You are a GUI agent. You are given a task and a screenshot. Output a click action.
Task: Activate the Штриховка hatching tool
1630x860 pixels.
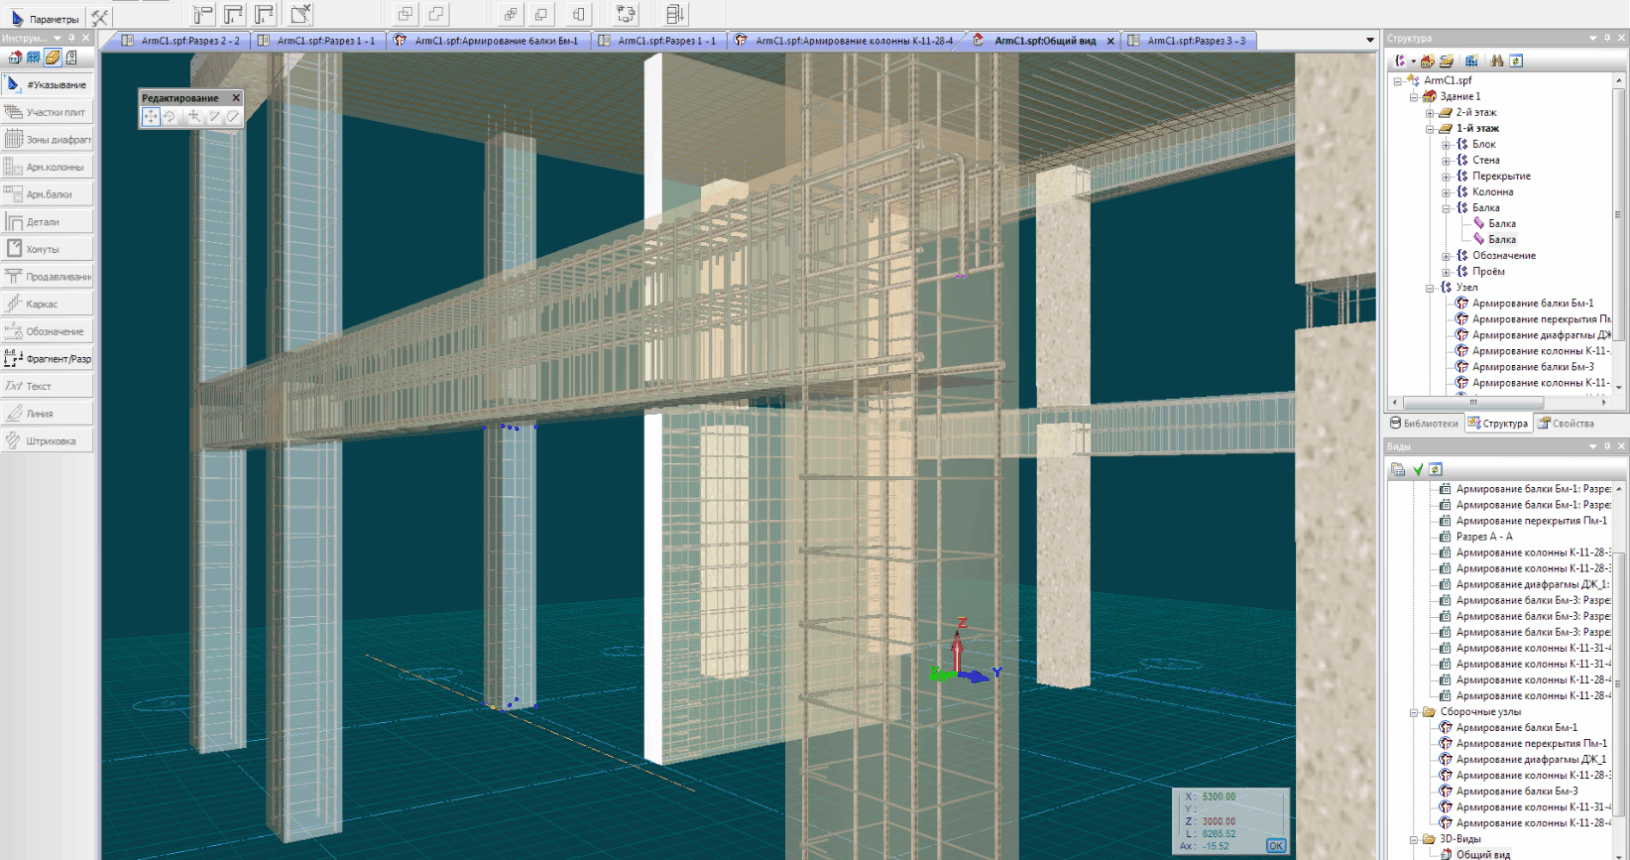click(x=47, y=441)
